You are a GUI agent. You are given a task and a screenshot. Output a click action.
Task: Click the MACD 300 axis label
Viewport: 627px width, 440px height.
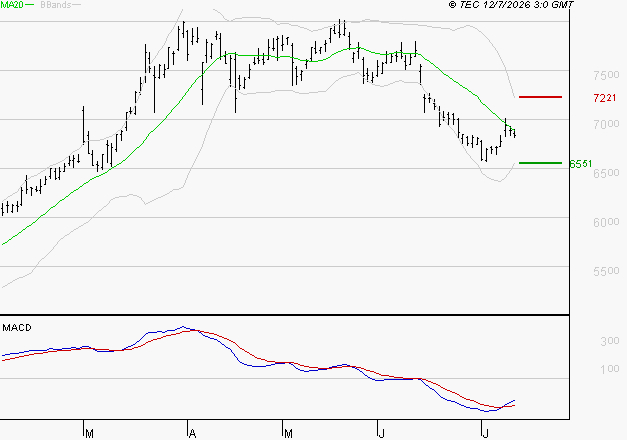pyautogui.click(x=610, y=341)
